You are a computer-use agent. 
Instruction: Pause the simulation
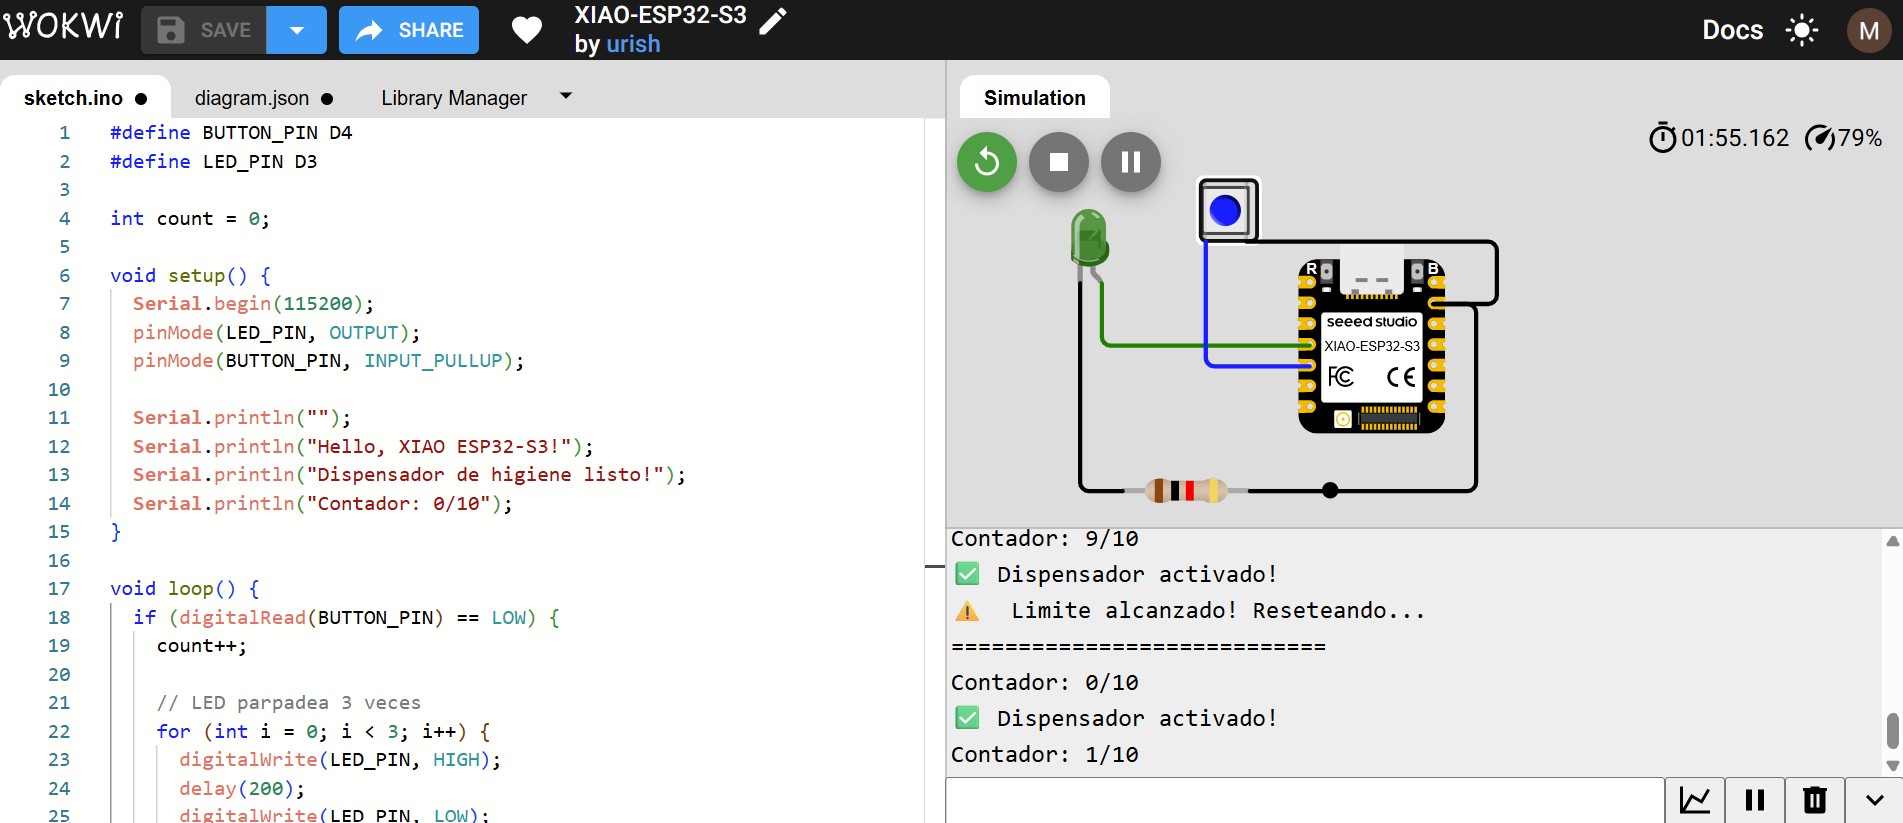pyautogui.click(x=1131, y=162)
